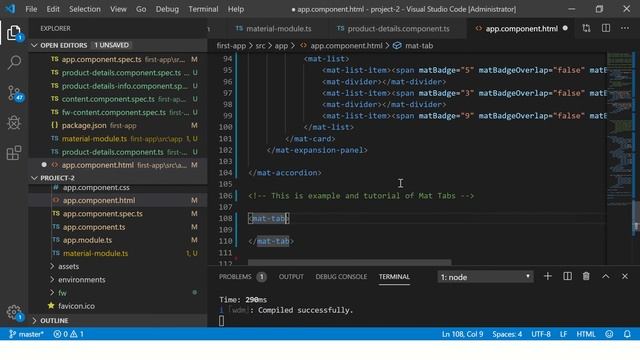The image size is (640, 360).
Task: Maximize the panel with up chevron
Action: 606,276
